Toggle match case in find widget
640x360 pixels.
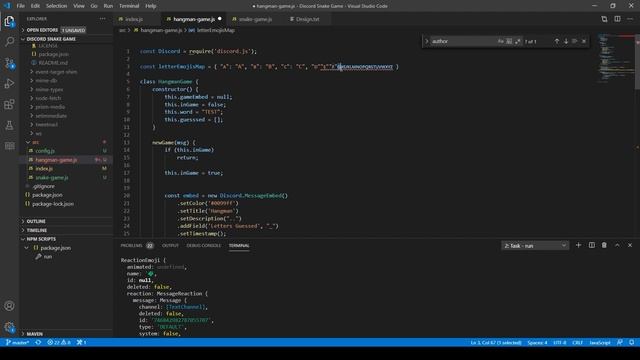tap(500, 41)
